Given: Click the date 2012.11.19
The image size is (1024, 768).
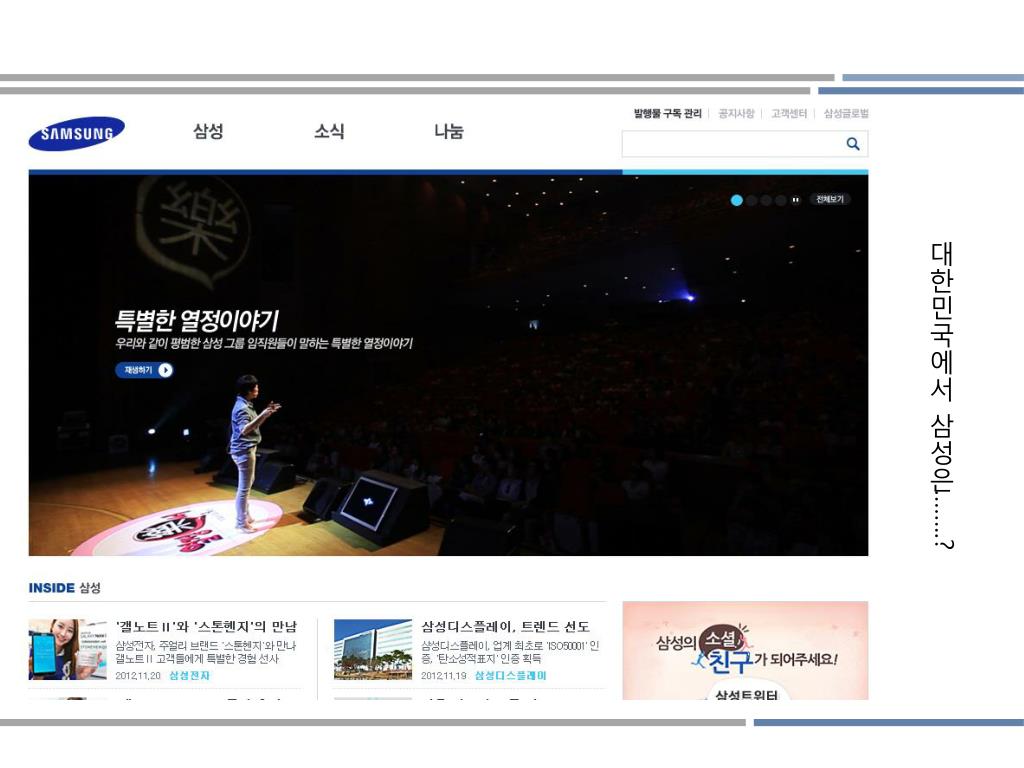Looking at the screenshot, I should 443,675.
